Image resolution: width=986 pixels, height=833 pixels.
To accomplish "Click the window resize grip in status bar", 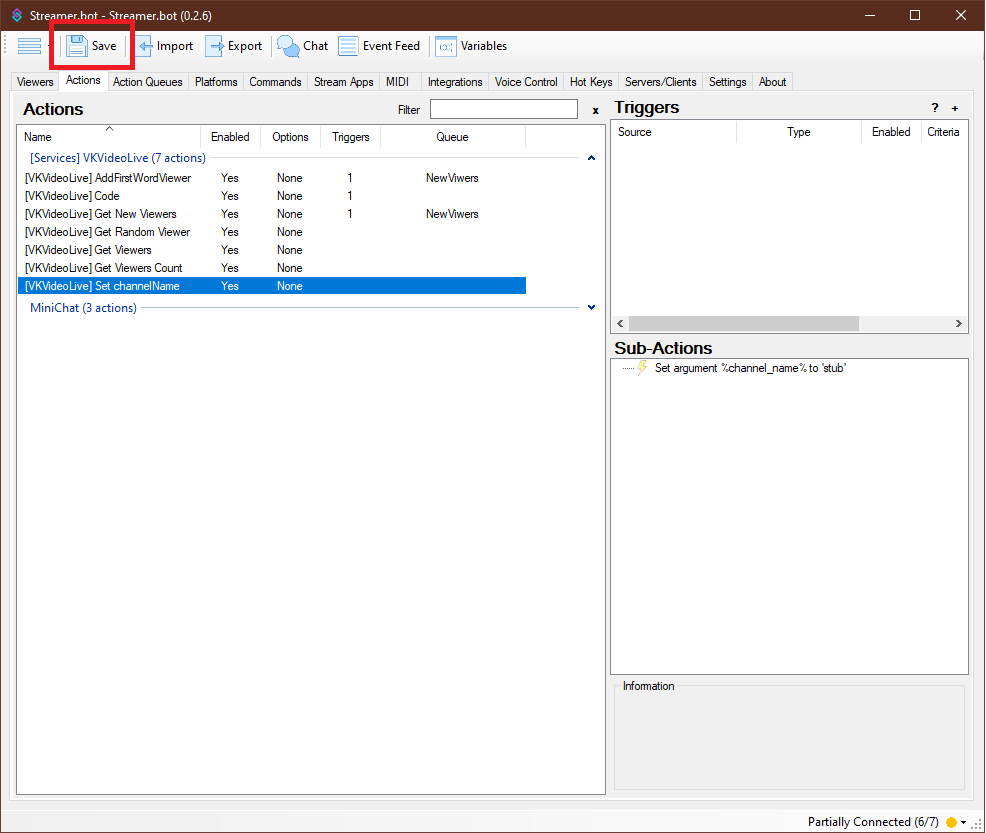I will (x=977, y=825).
